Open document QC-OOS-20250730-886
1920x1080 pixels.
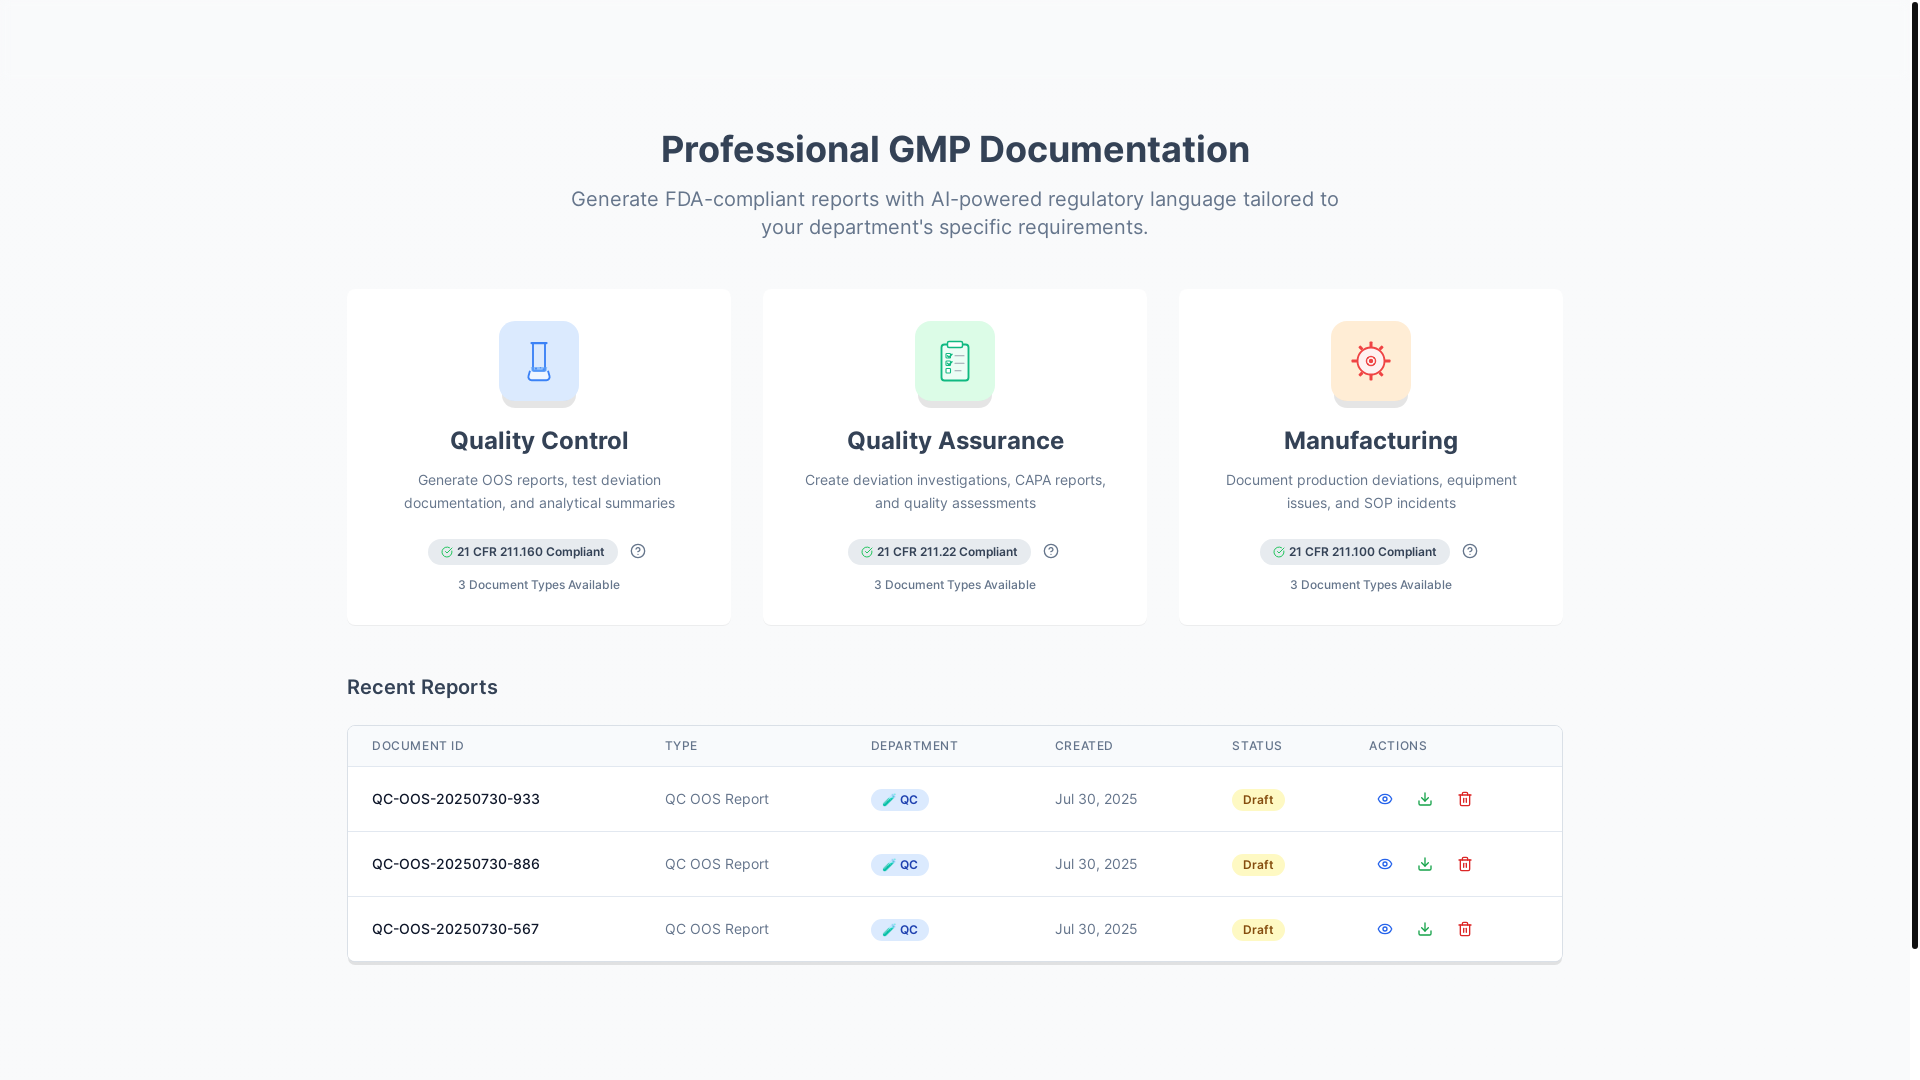[456, 864]
